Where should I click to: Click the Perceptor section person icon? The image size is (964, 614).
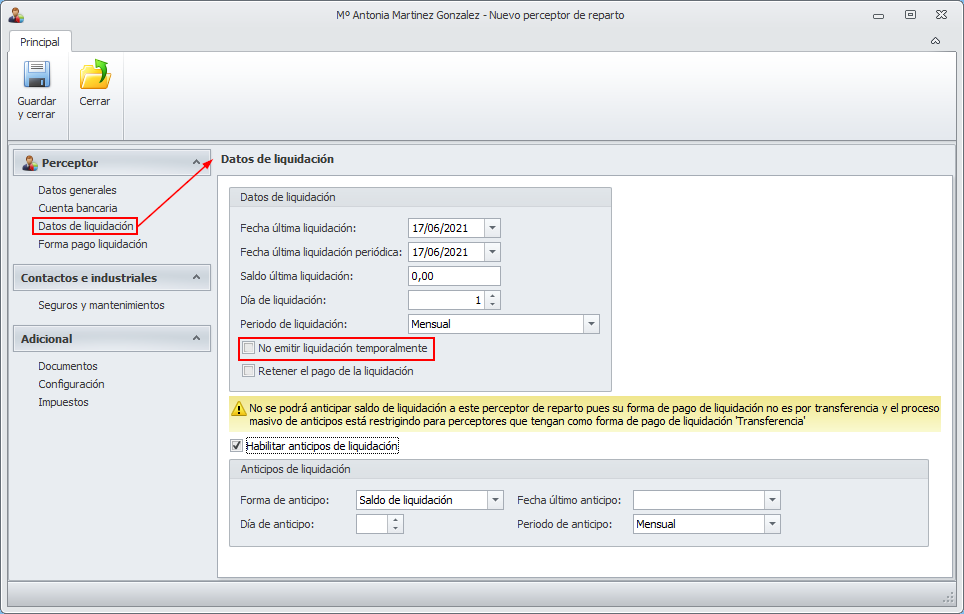30,163
